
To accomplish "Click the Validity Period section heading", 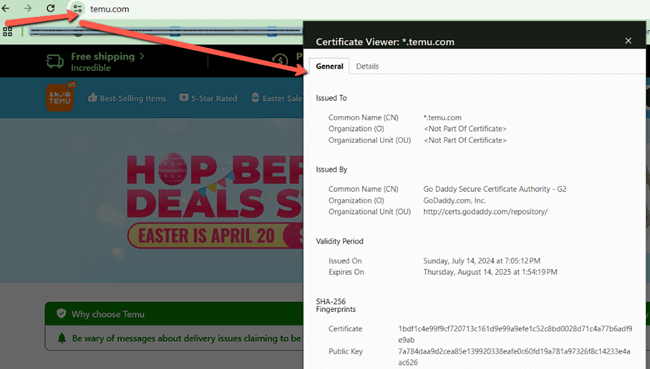I will tap(340, 241).
